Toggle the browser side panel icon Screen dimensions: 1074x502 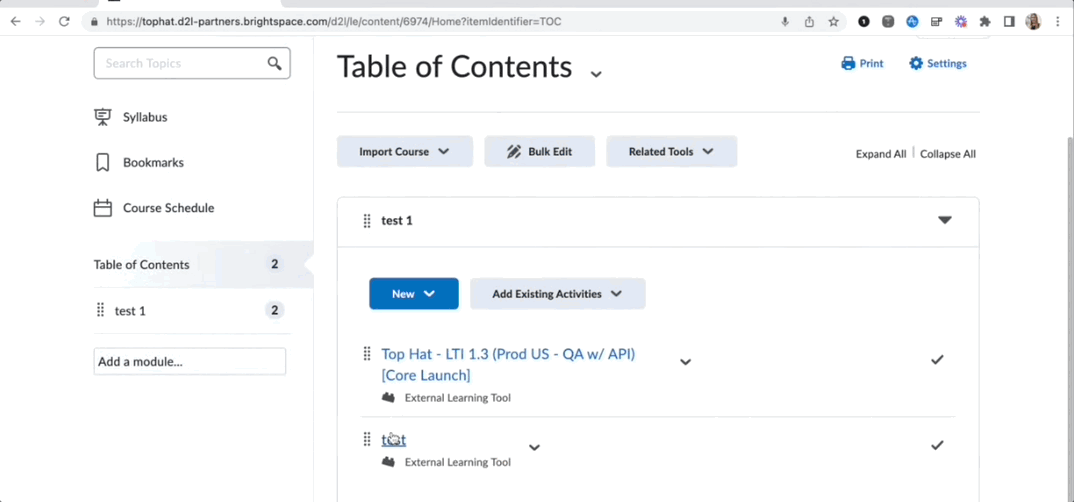(1009, 22)
